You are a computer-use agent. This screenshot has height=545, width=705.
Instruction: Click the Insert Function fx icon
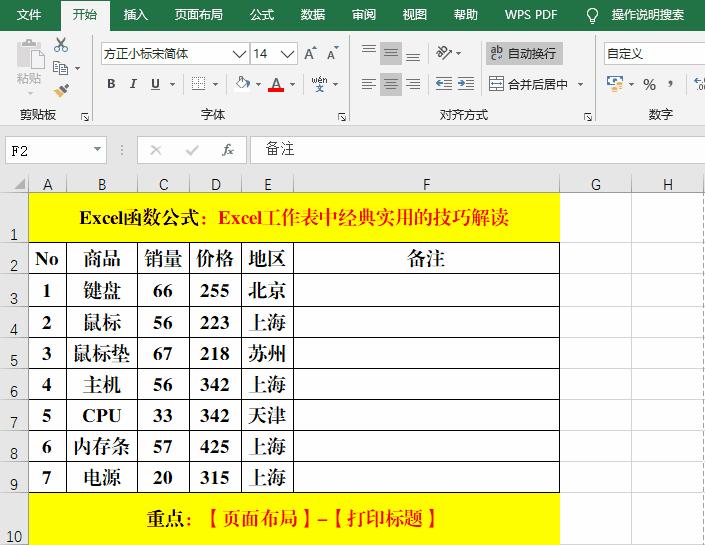(228, 150)
